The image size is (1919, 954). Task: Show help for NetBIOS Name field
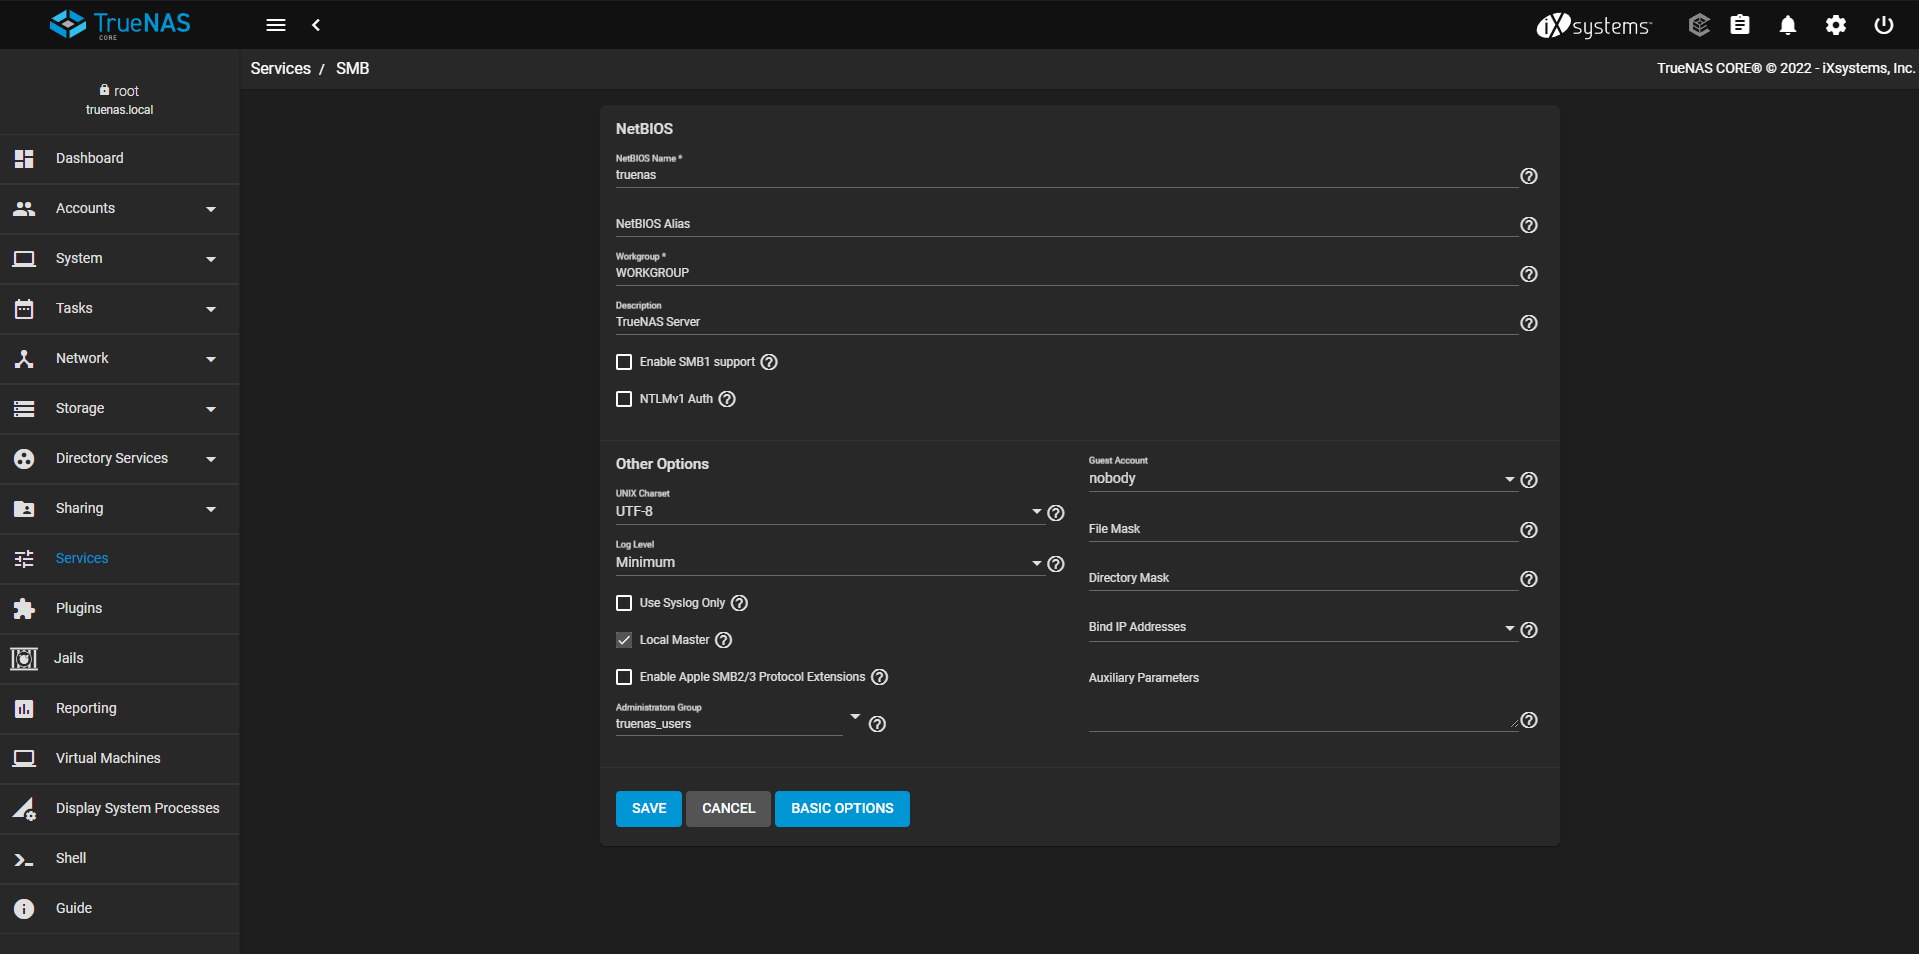(1529, 176)
